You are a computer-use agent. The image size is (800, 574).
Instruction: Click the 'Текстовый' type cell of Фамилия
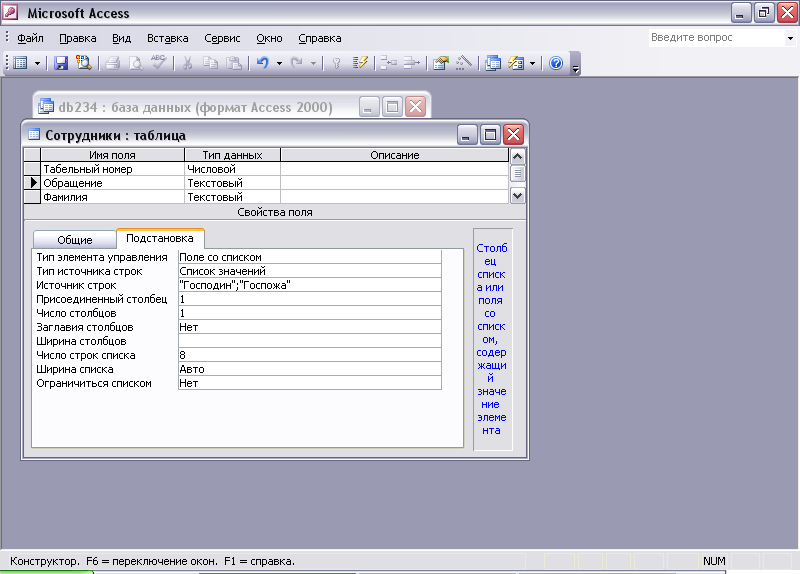[x=232, y=197]
